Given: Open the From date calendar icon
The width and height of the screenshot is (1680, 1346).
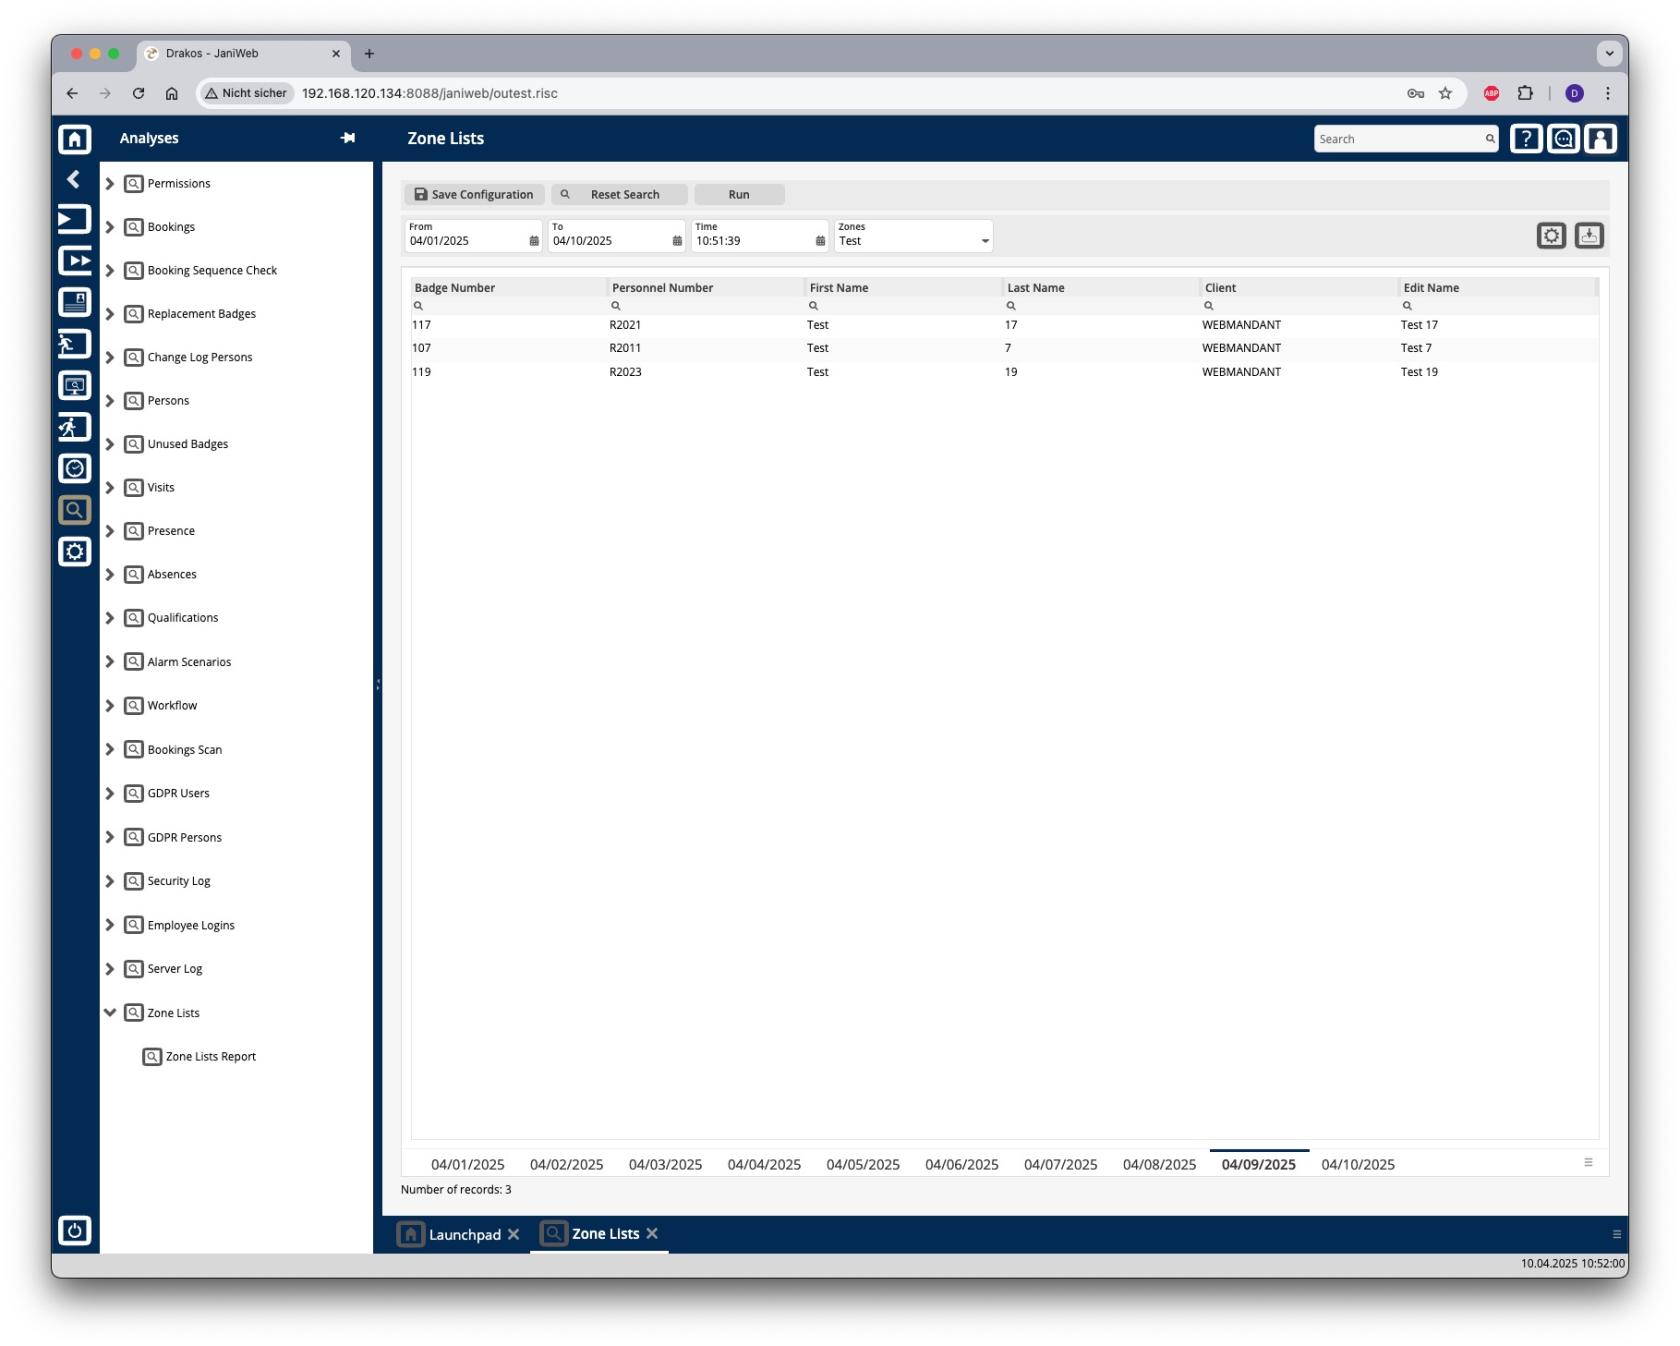Looking at the screenshot, I should click(x=534, y=241).
